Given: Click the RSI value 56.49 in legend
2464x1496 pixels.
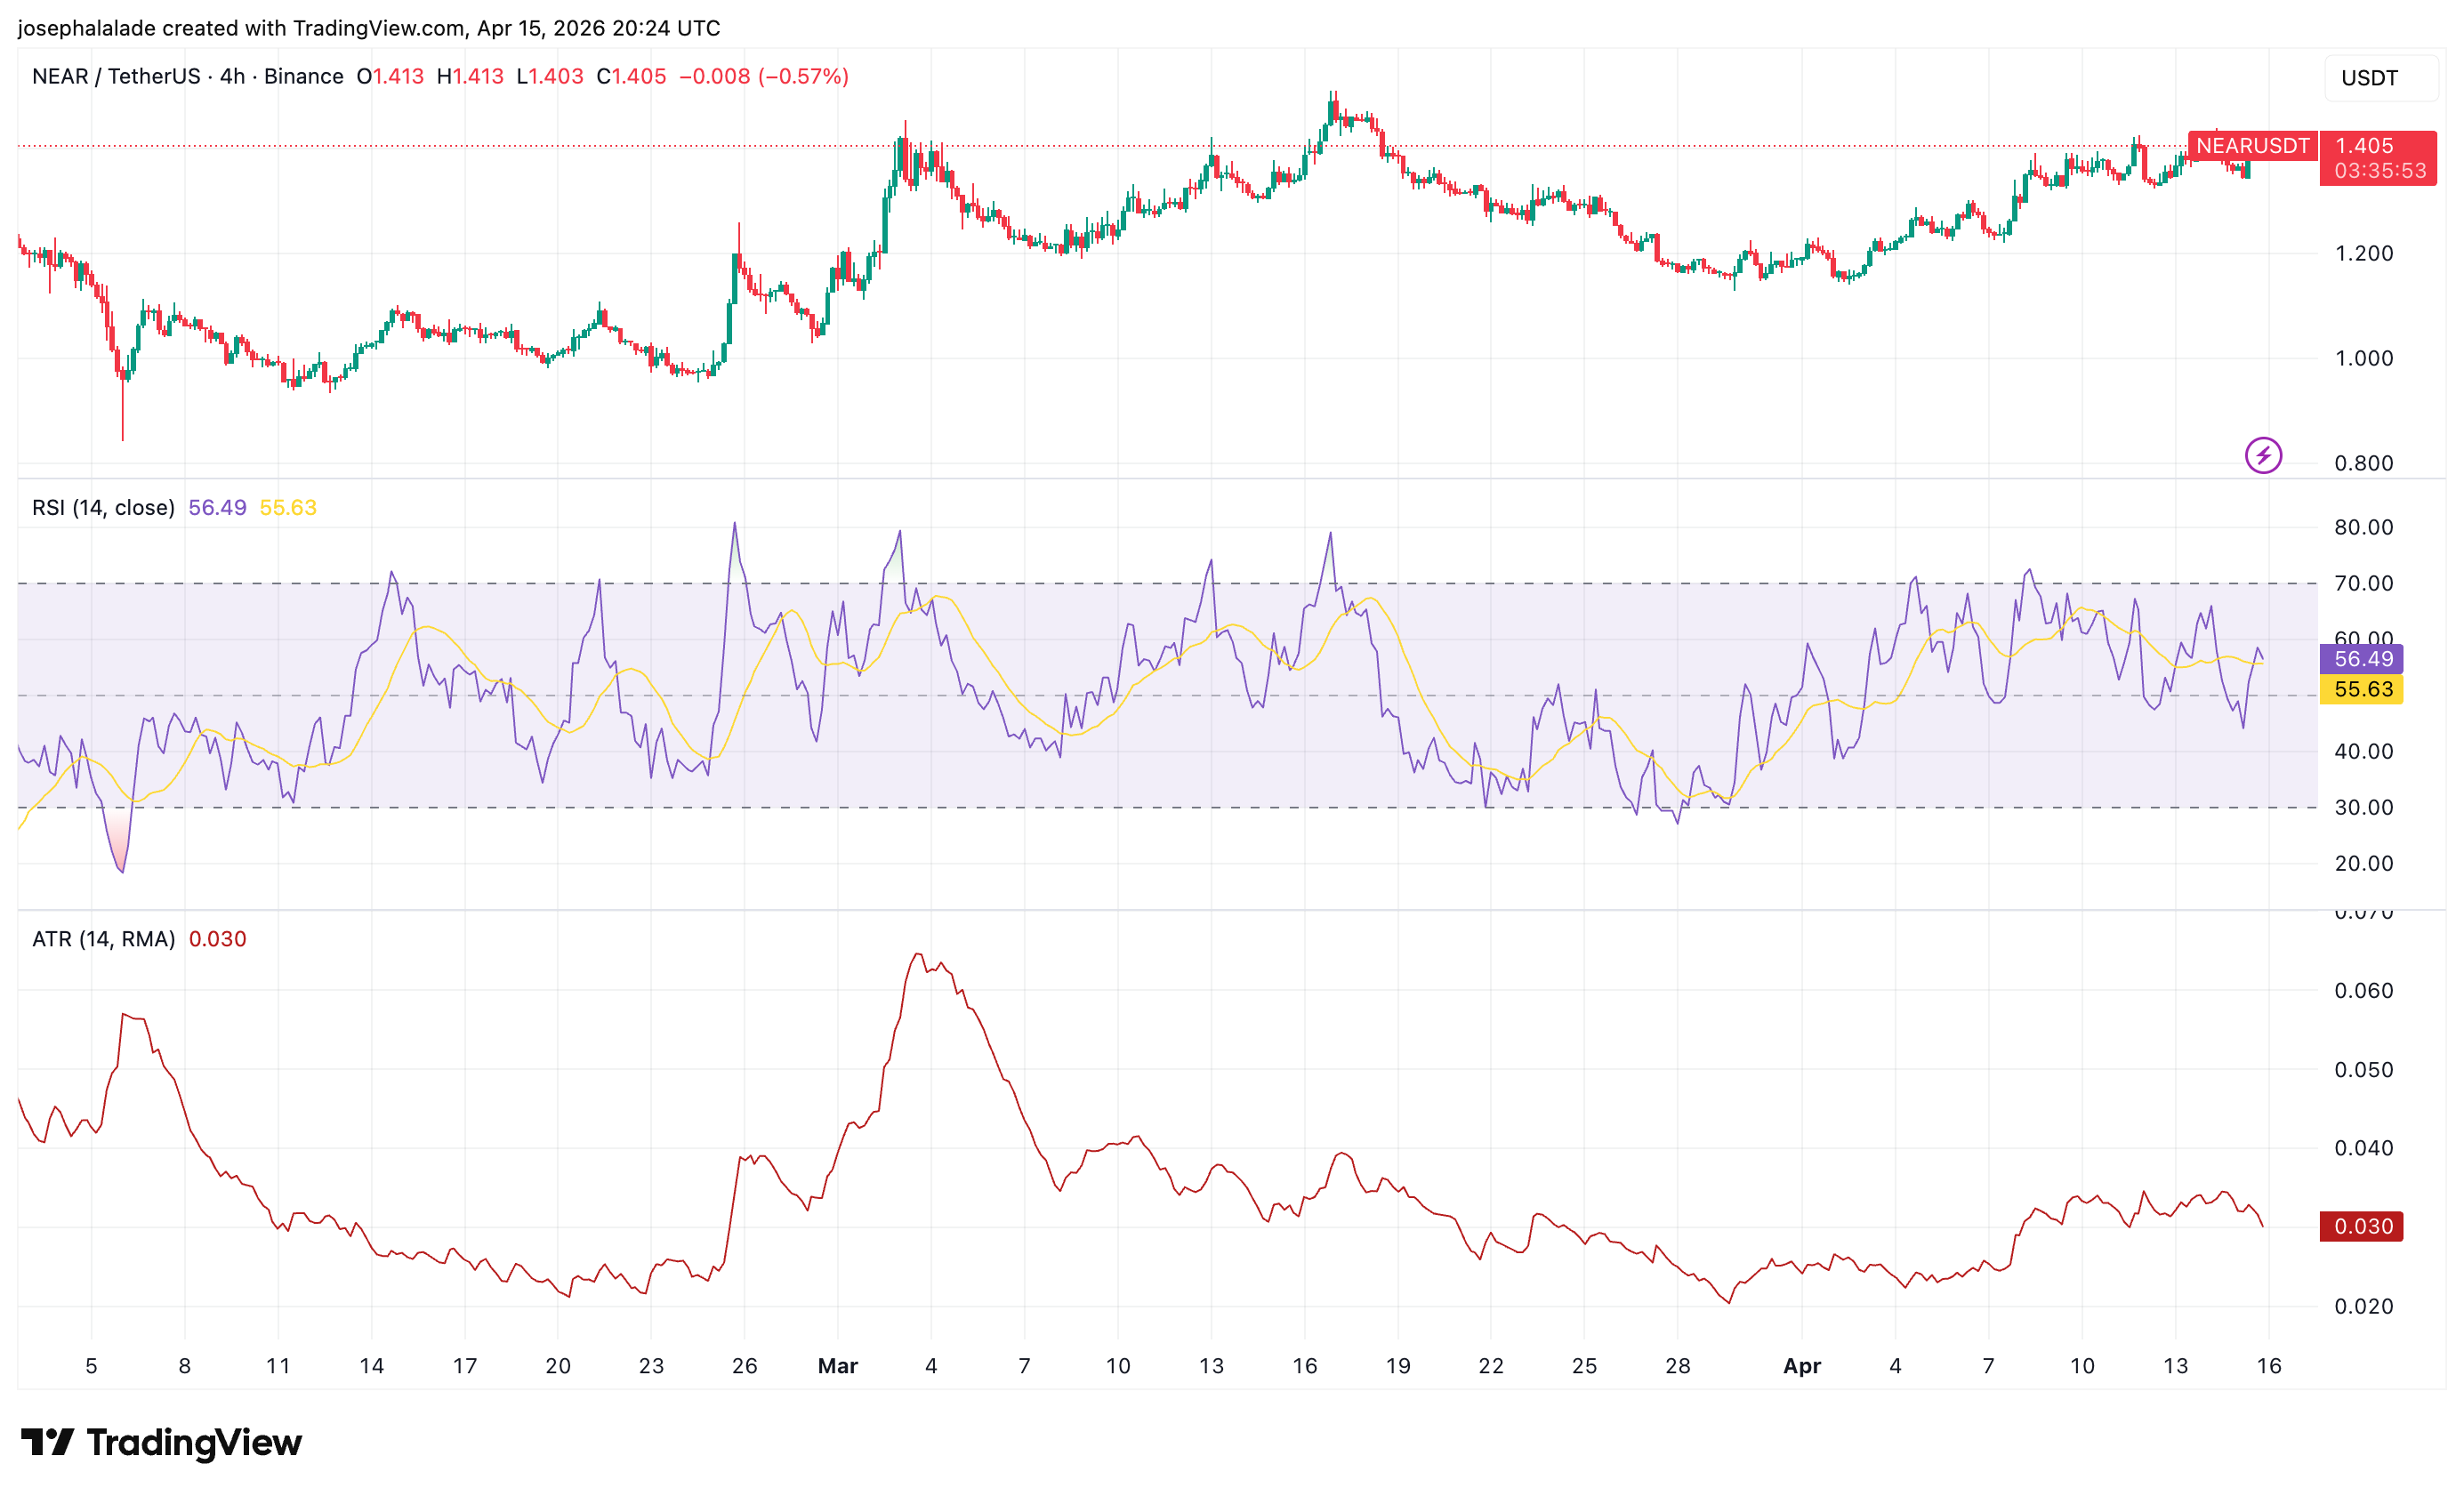Looking at the screenshot, I should (217, 508).
